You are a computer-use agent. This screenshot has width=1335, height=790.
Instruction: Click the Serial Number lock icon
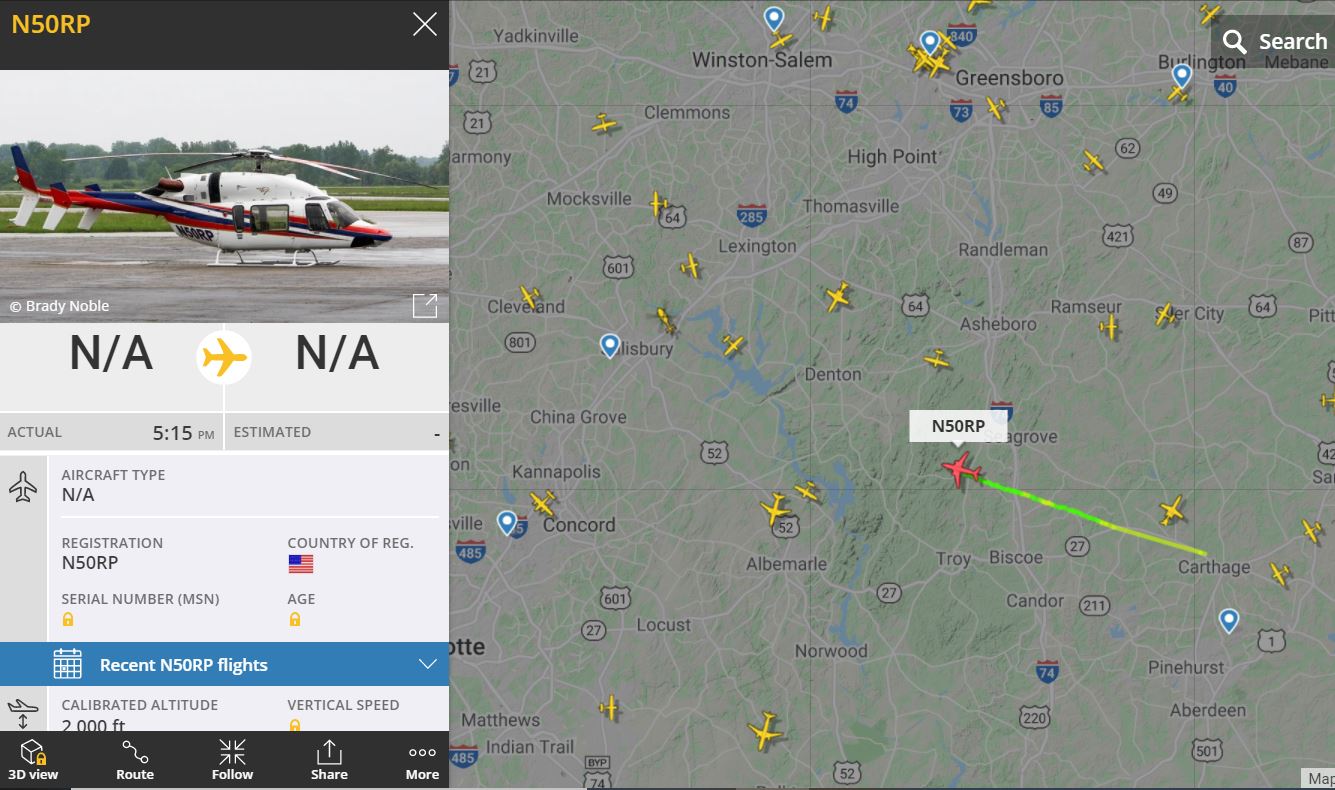coord(68,619)
